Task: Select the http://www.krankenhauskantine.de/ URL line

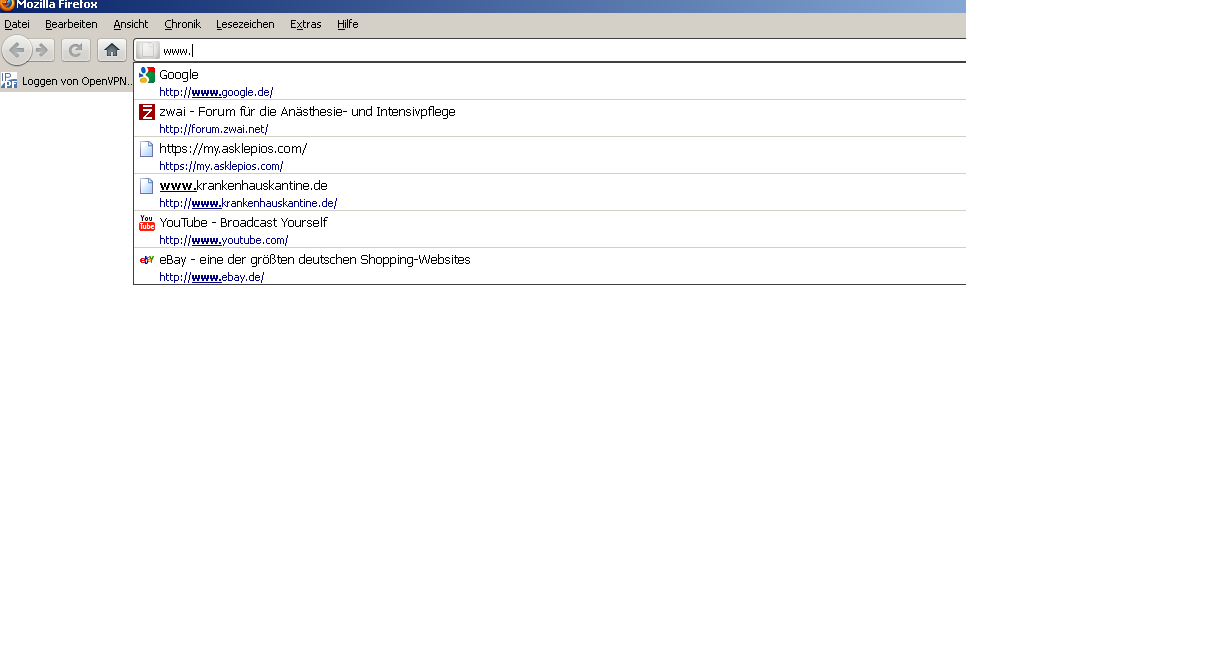Action: pyautogui.click(x=248, y=203)
